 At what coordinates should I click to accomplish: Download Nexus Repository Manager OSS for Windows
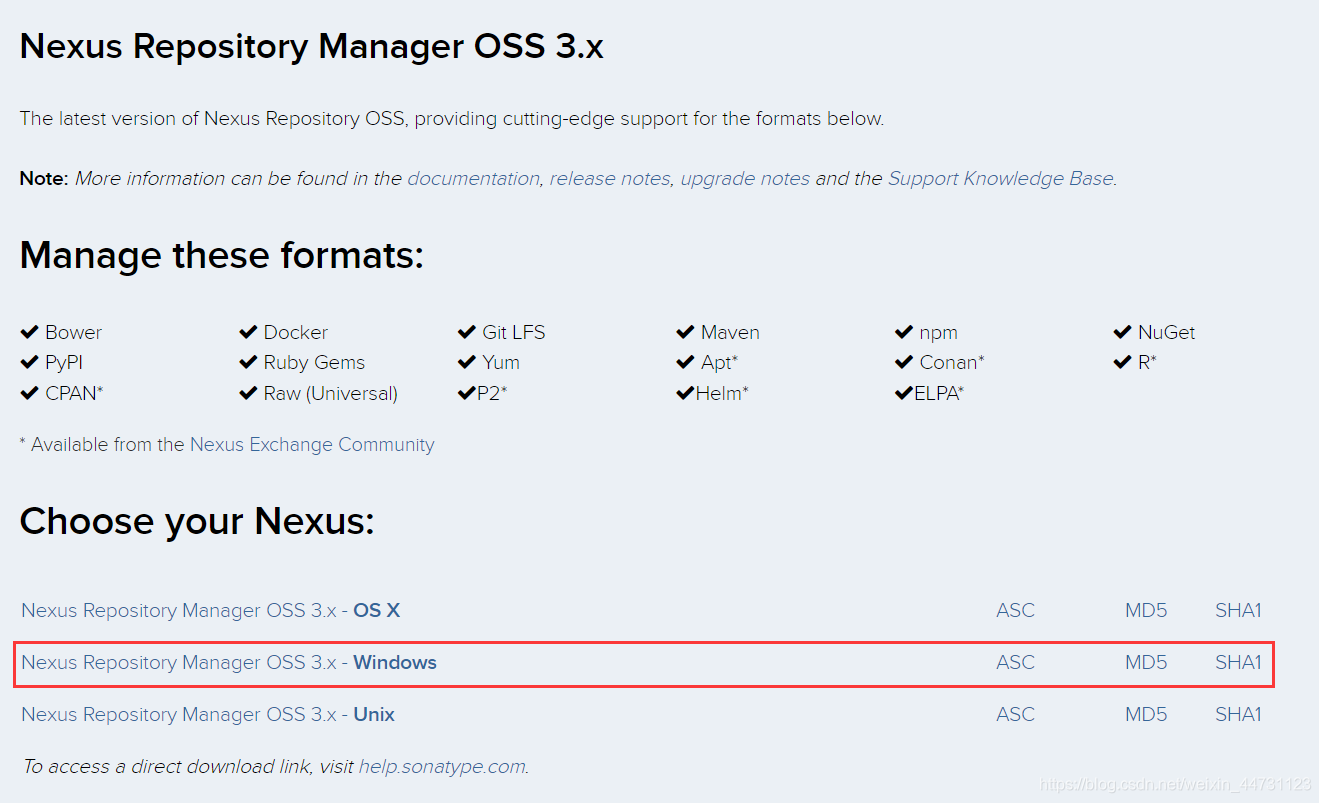[229, 662]
